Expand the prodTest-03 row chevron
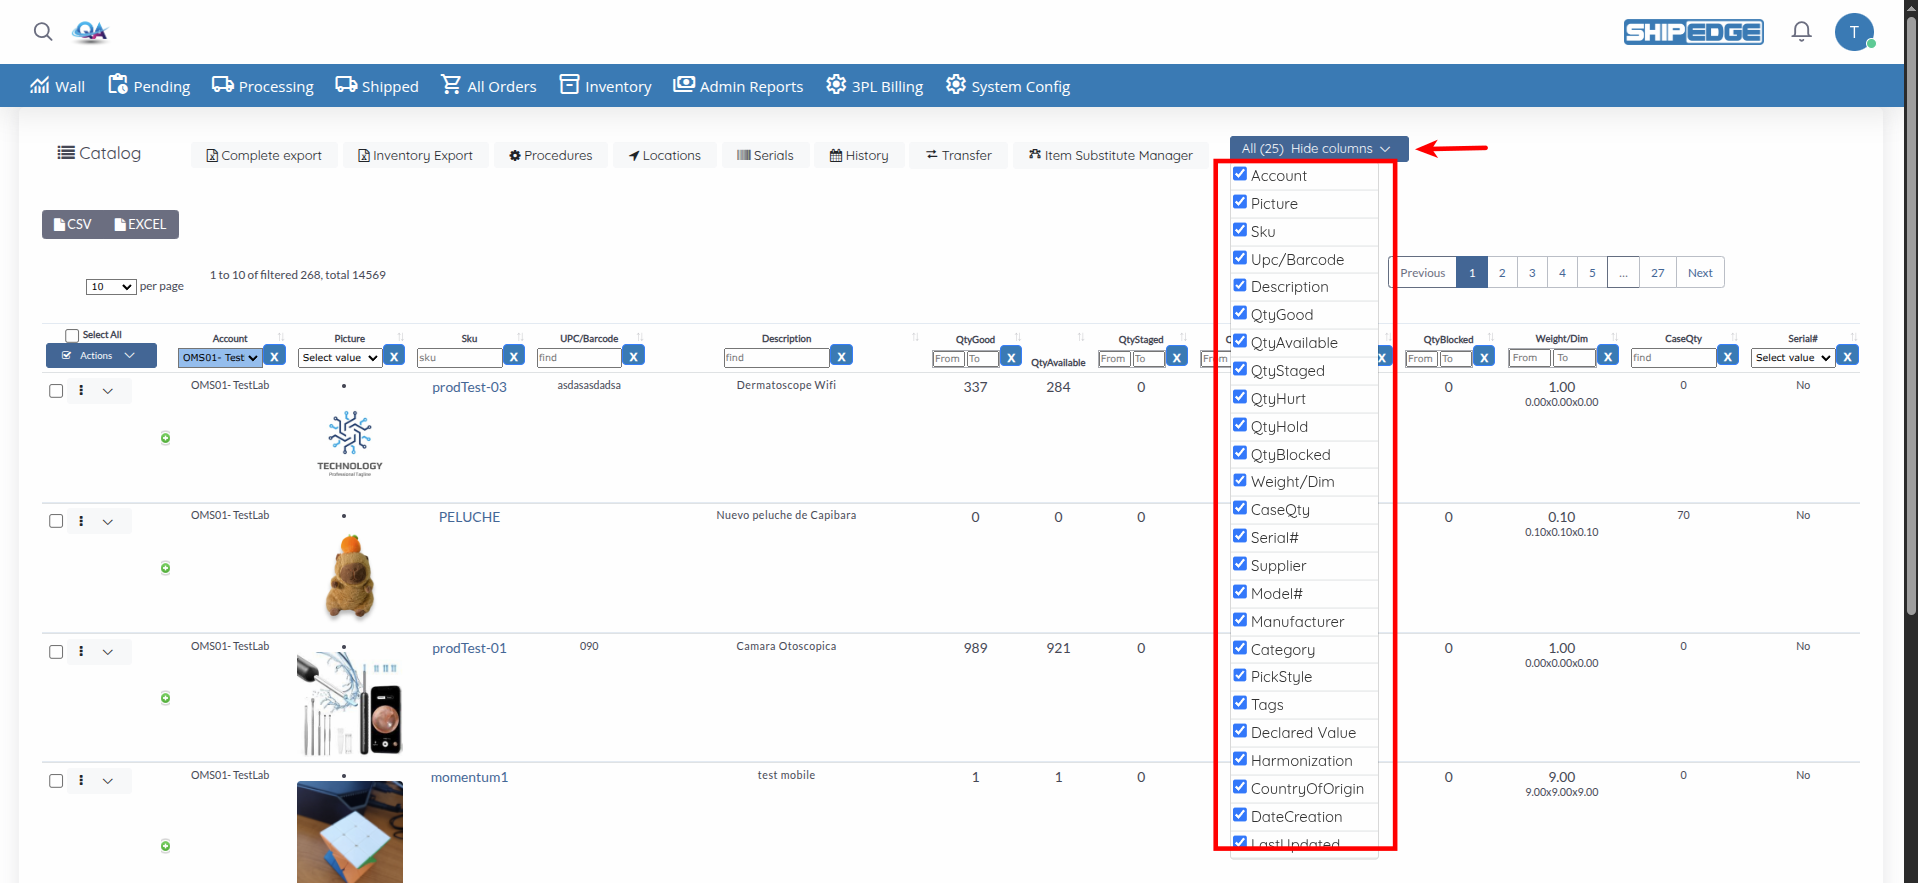The width and height of the screenshot is (1918, 883). point(108,391)
